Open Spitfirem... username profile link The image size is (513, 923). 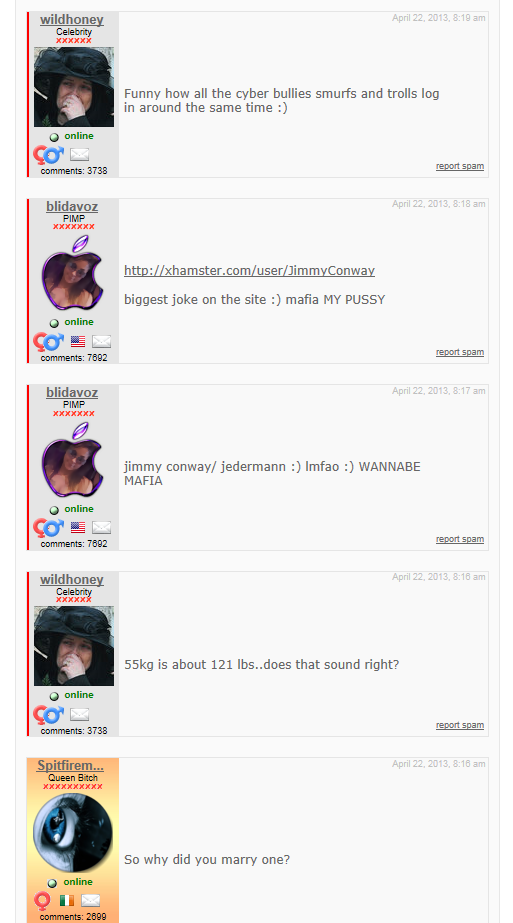tap(70, 765)
